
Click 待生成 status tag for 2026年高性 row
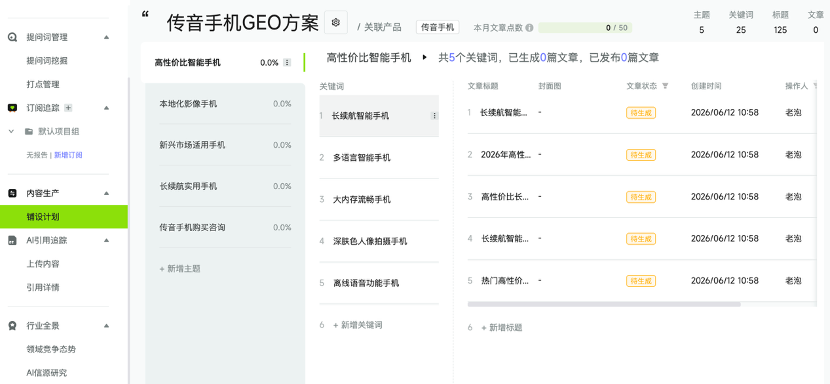pos(640,155)
